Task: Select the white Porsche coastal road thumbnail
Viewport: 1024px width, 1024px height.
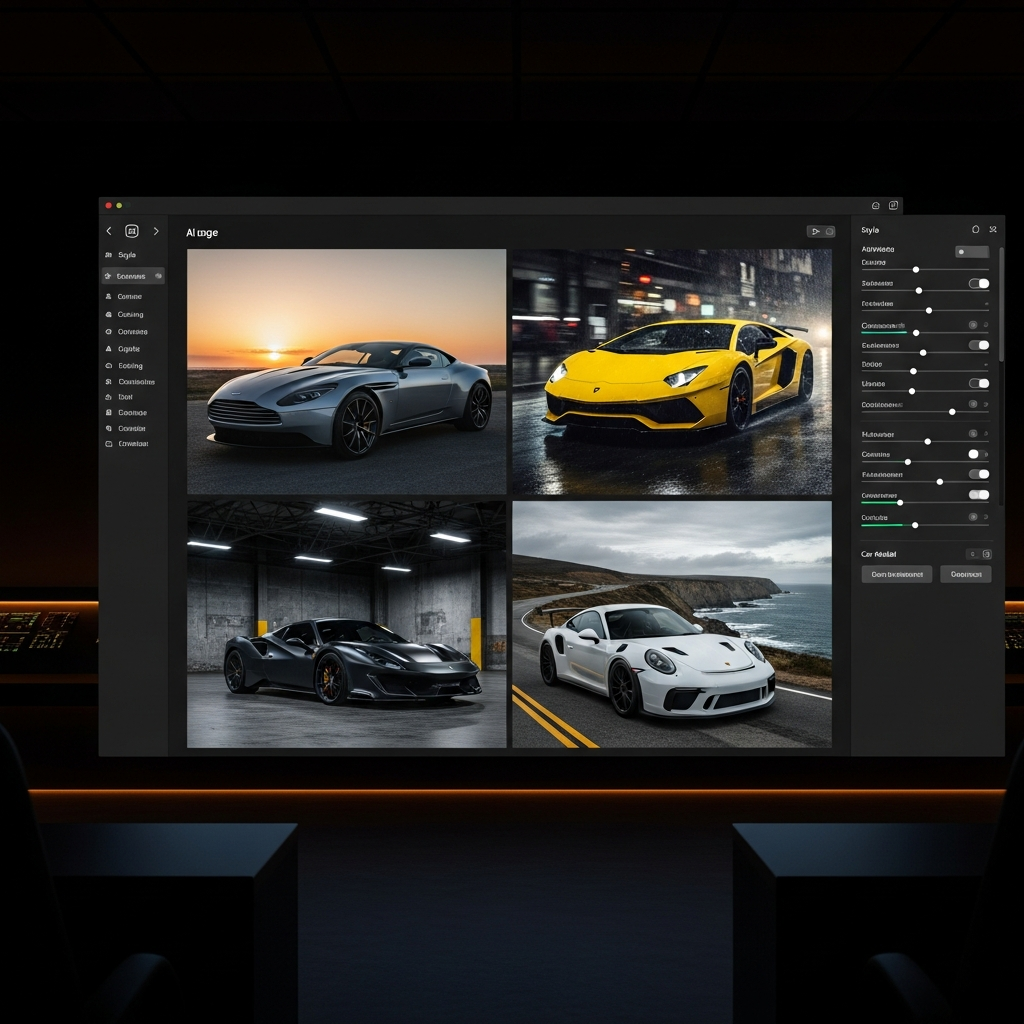Action: coord(671,624)
